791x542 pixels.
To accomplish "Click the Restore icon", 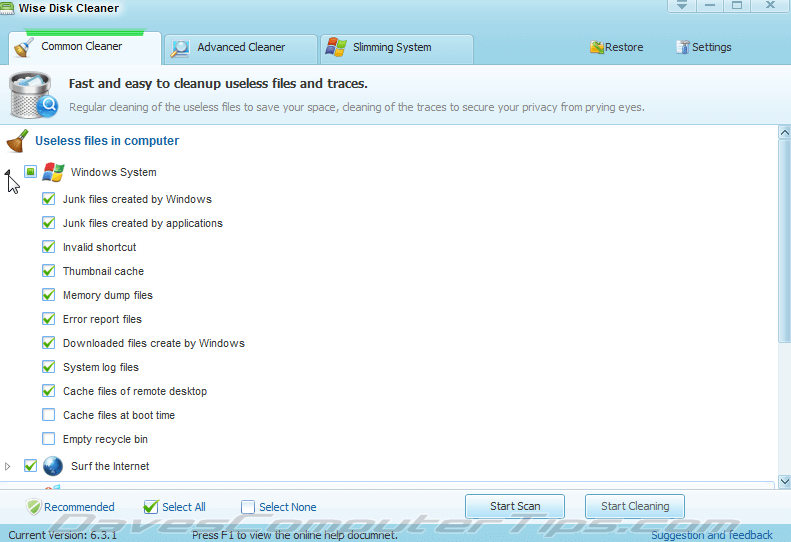I will point(596,47).
